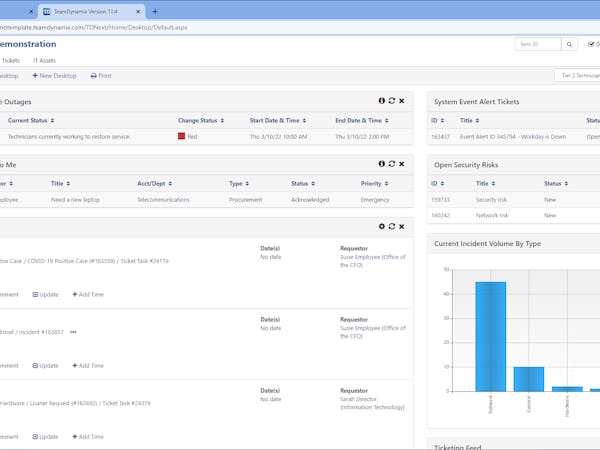The width and height of the screenshot is (600, 450).
Task: Sort my tickets by Type column
Action: pos(239,184)
